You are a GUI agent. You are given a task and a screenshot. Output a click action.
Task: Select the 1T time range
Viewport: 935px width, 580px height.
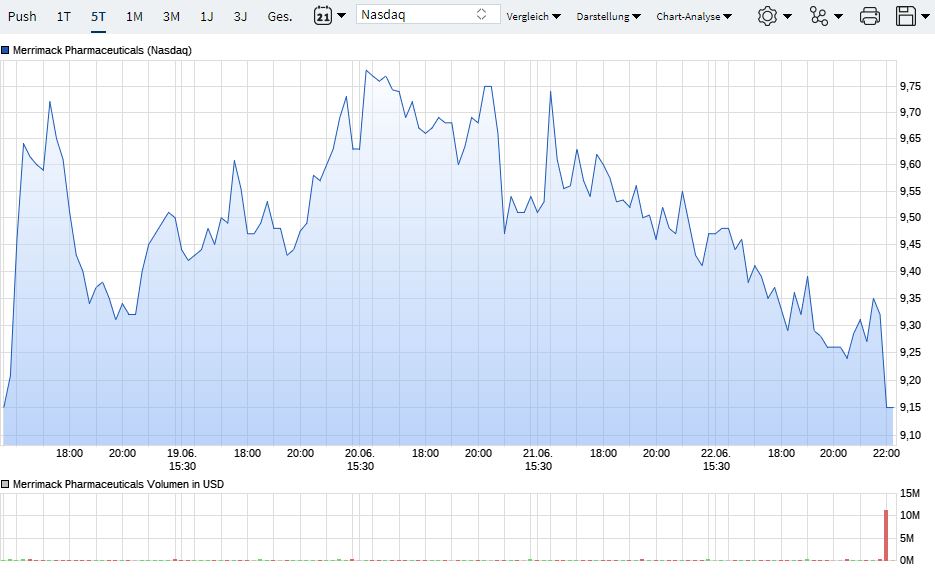[64, 16]
